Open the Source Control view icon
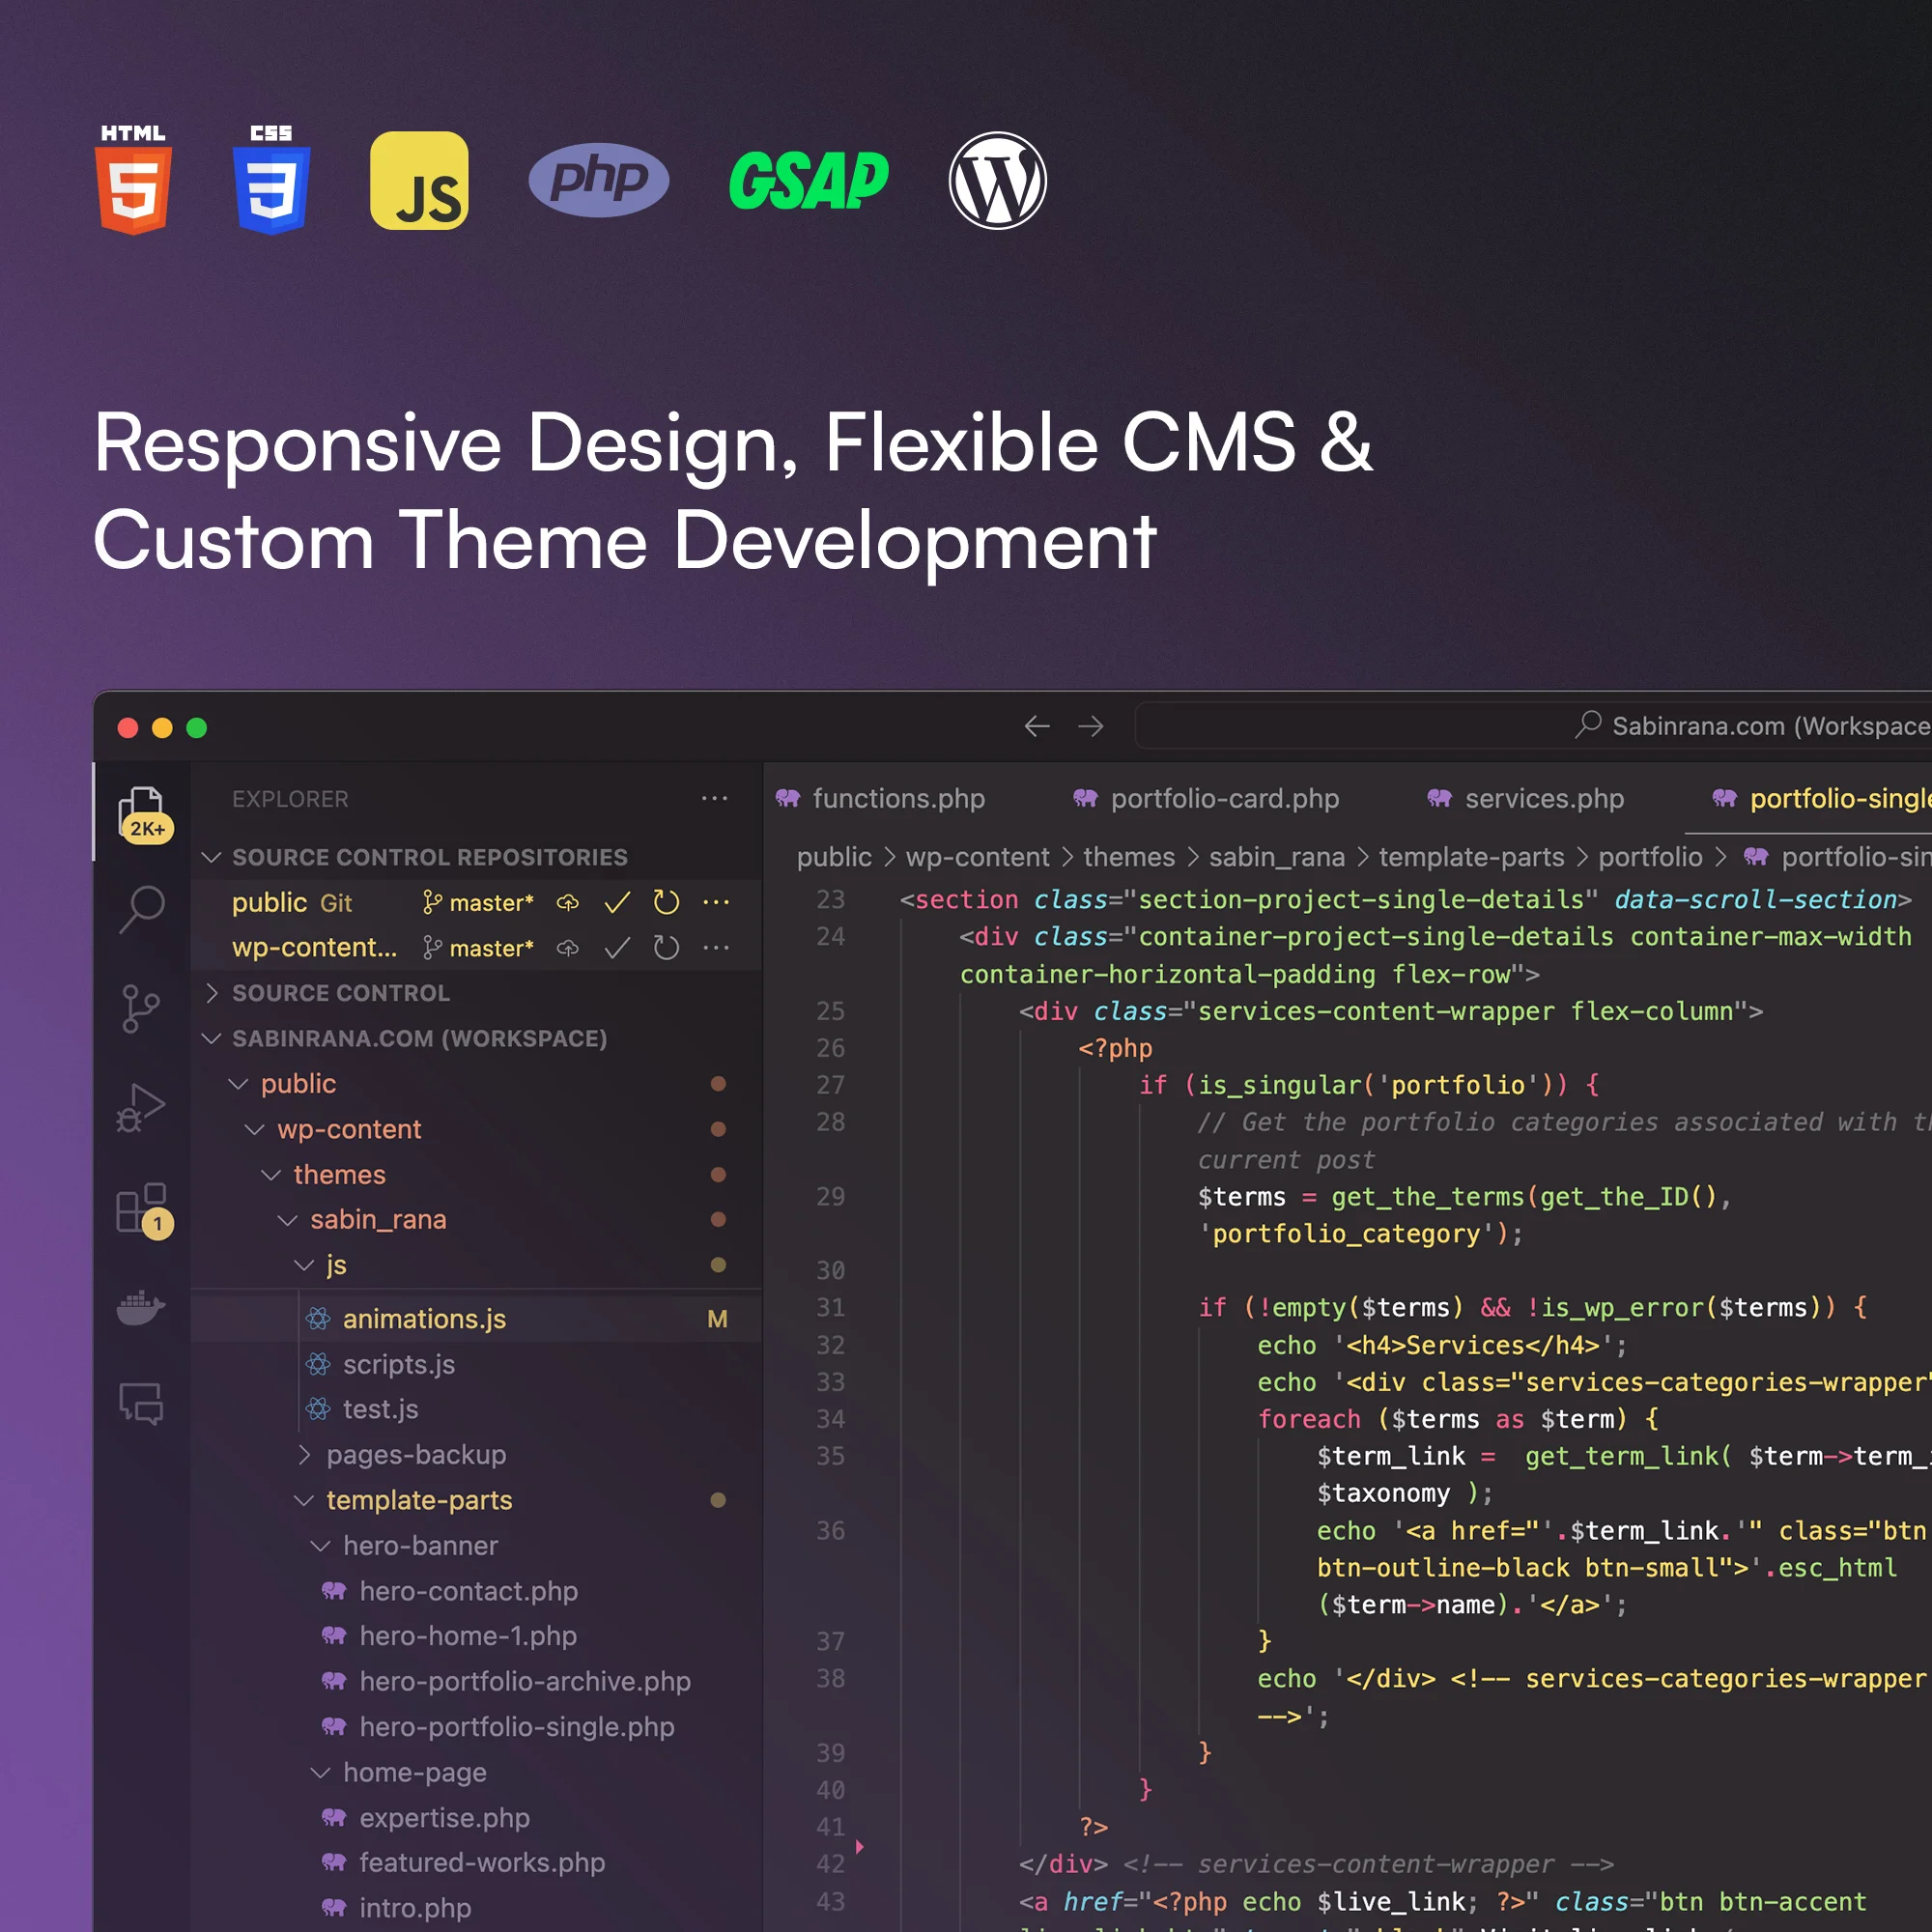This screenshot has height=1932, width=1932. (140, 1008)
